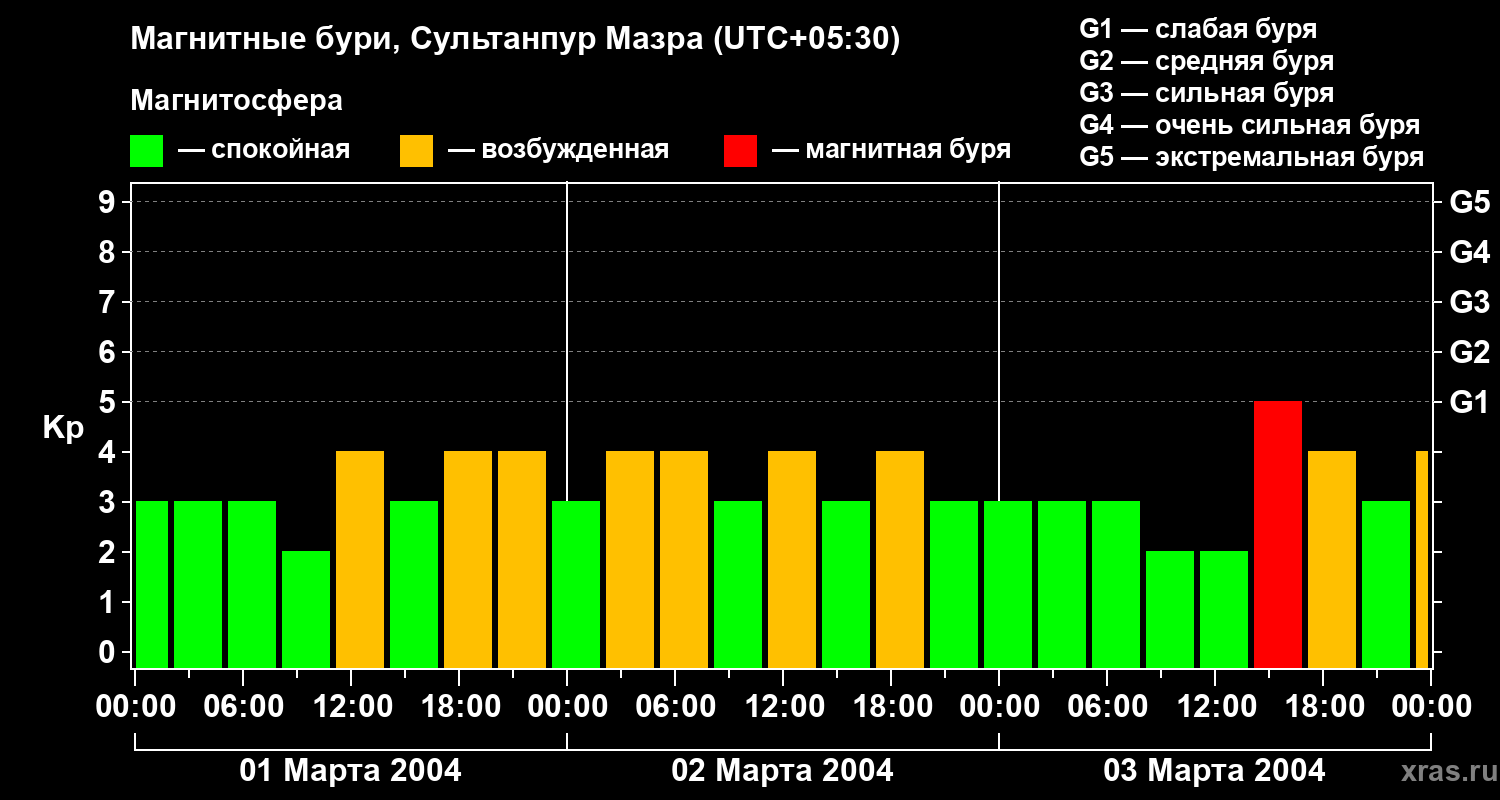Click the Kp axis value '2'

[109, 552]
